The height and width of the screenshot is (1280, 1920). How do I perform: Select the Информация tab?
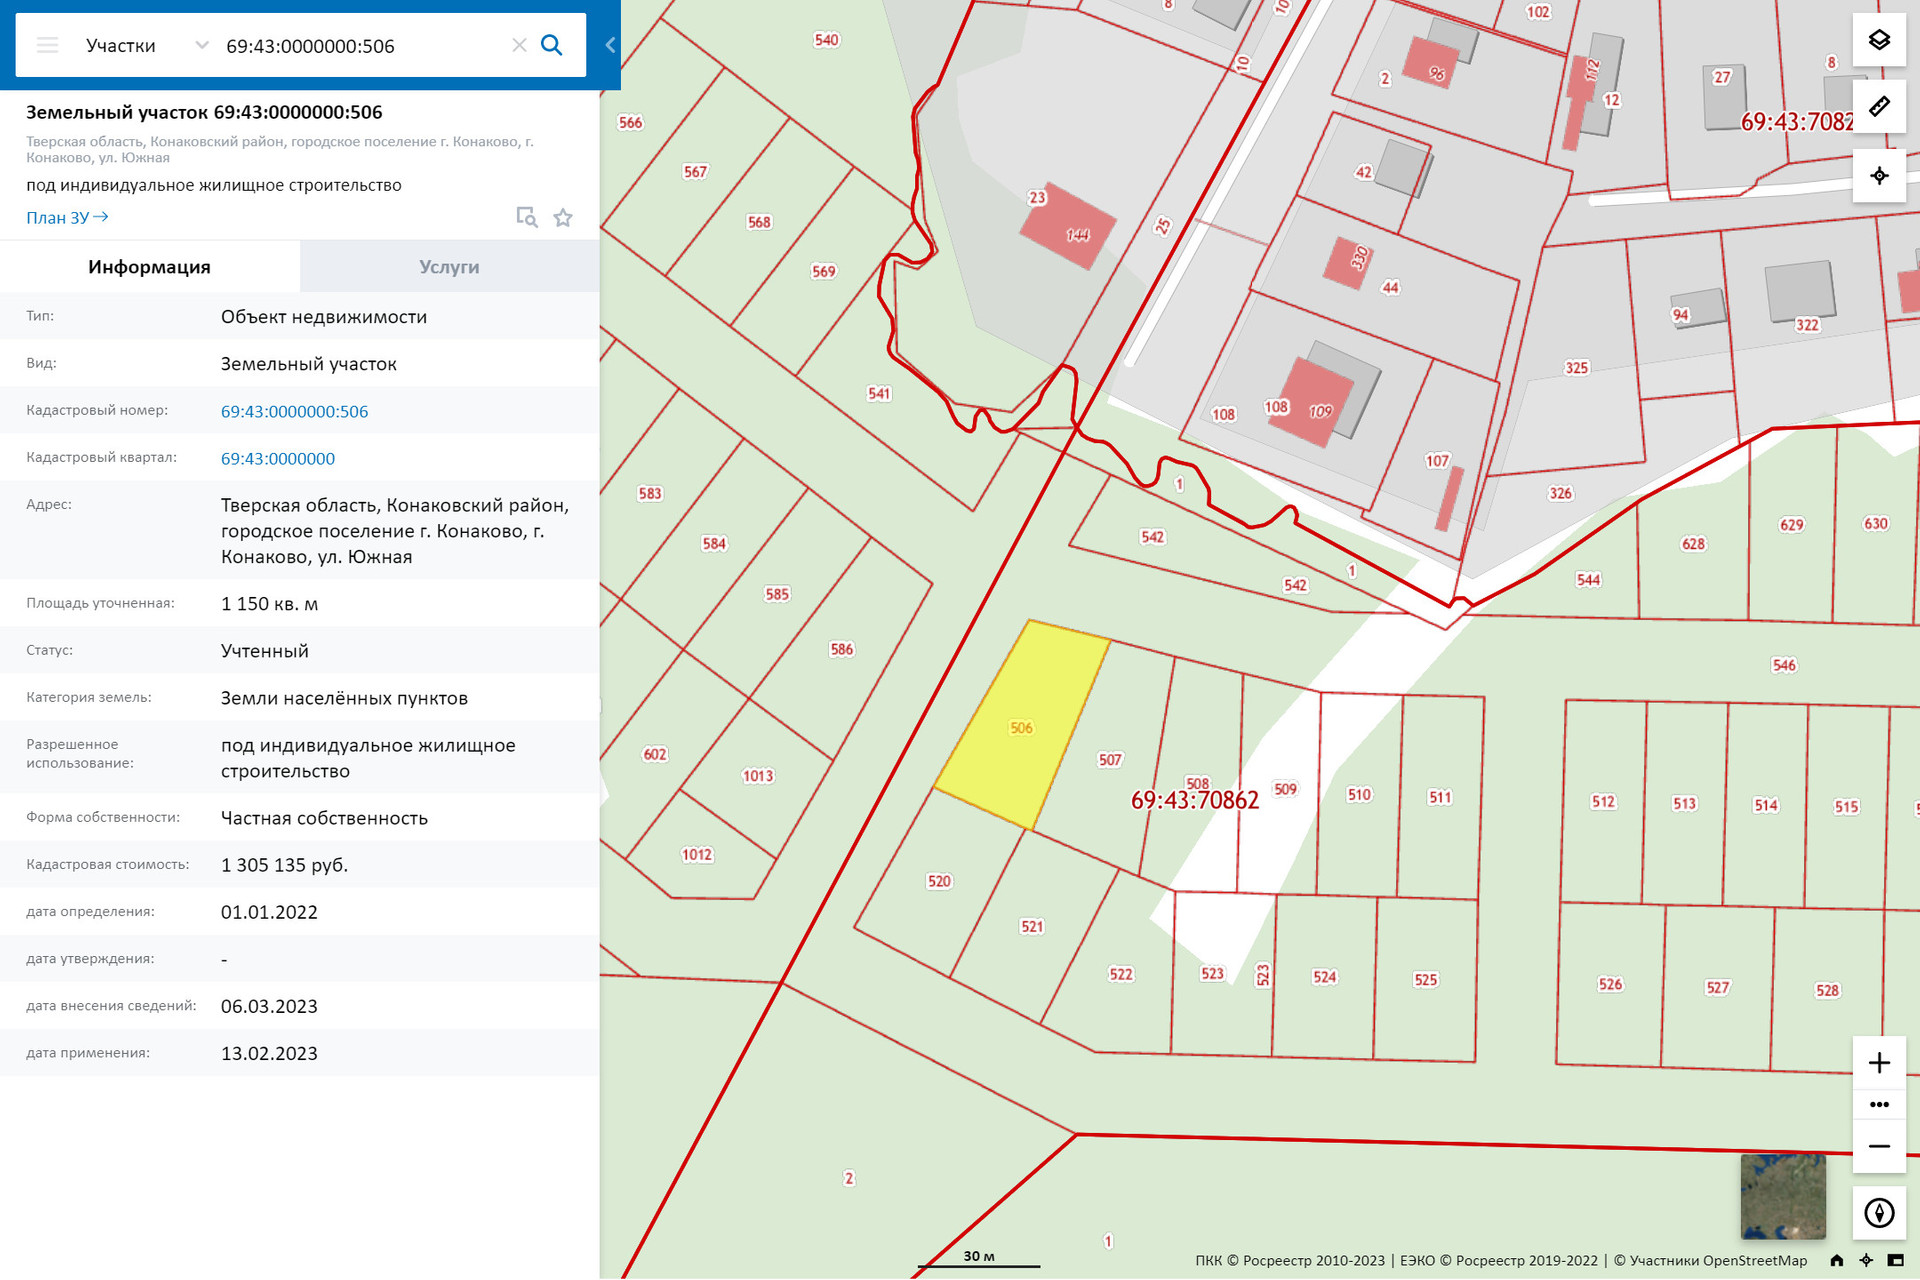[x=149, y=267]
